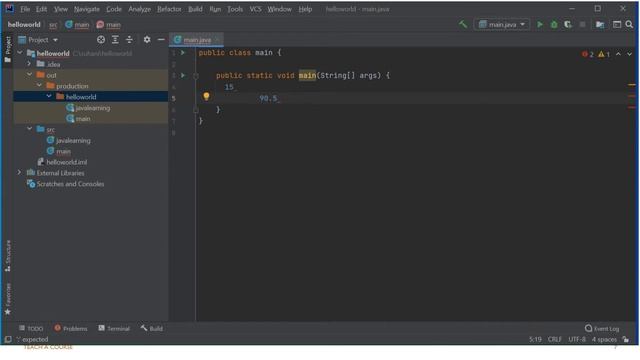Close the main.java editor tab
Viewport: 640px width, 360px height.
pos(217,40)
